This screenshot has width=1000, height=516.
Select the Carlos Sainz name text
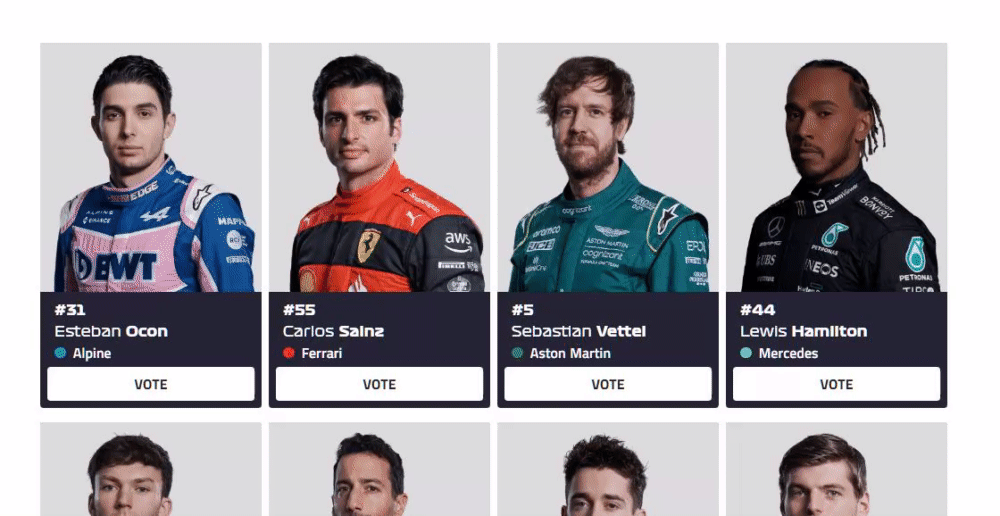(334, 331)
